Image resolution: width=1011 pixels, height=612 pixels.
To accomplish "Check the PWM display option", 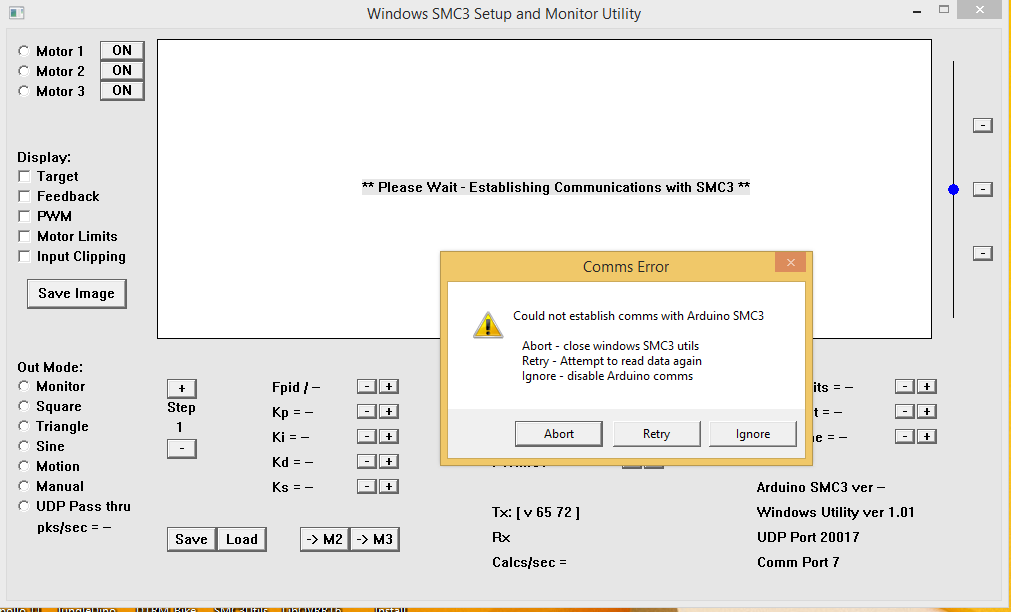I will click(x=25, y=216).
